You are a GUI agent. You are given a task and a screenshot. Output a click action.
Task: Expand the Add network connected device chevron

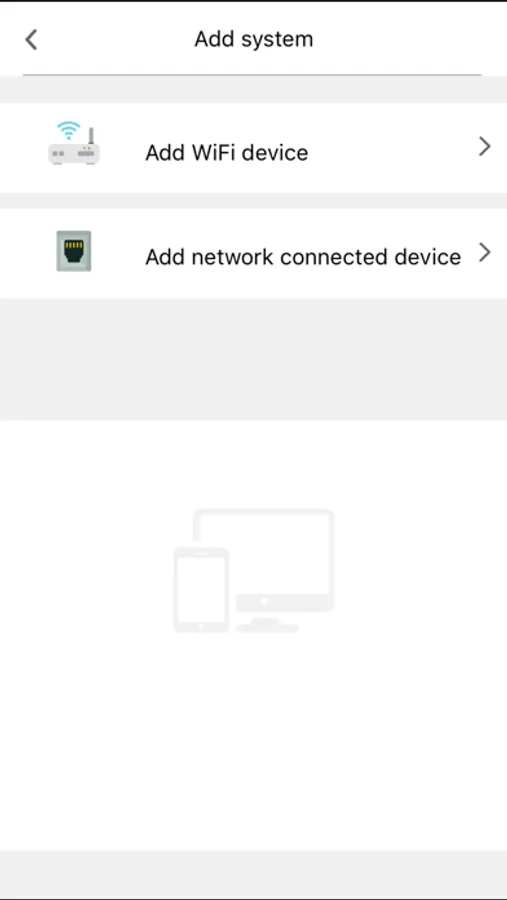pos(485,252)
